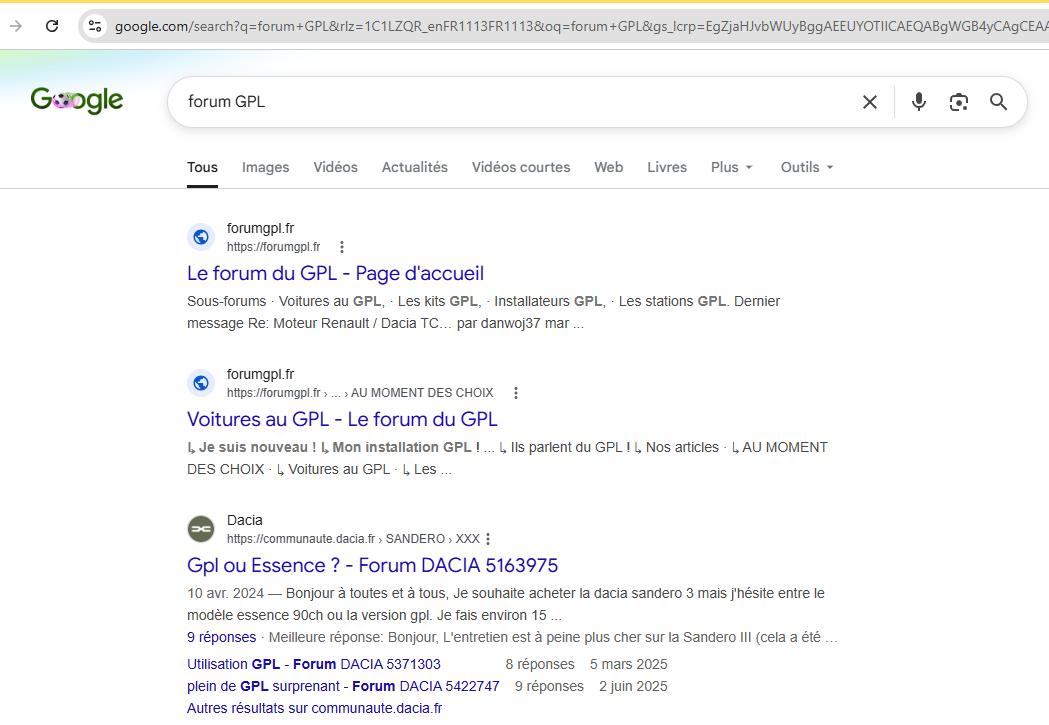Open the Outils dropdown
The width and height of the screenshot is (1049, 725).
point(807,167)
